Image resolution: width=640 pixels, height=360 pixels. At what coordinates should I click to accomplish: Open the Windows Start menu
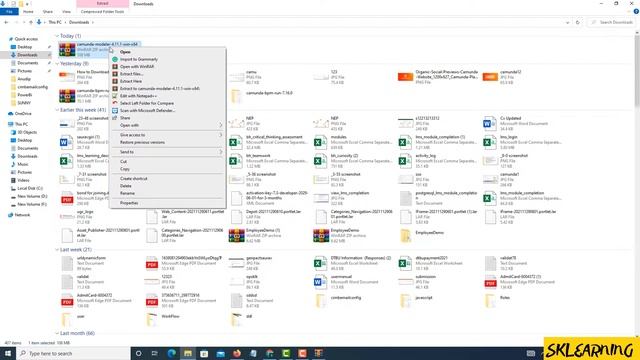click(x=8, y=353)
